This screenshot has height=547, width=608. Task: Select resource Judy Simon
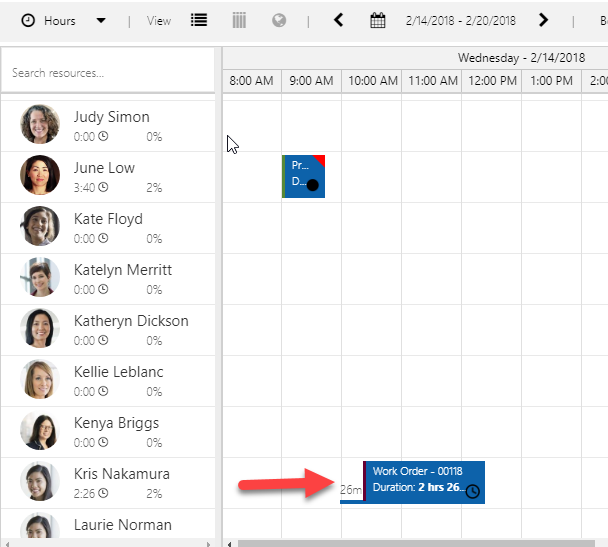(x=111, y=117)
